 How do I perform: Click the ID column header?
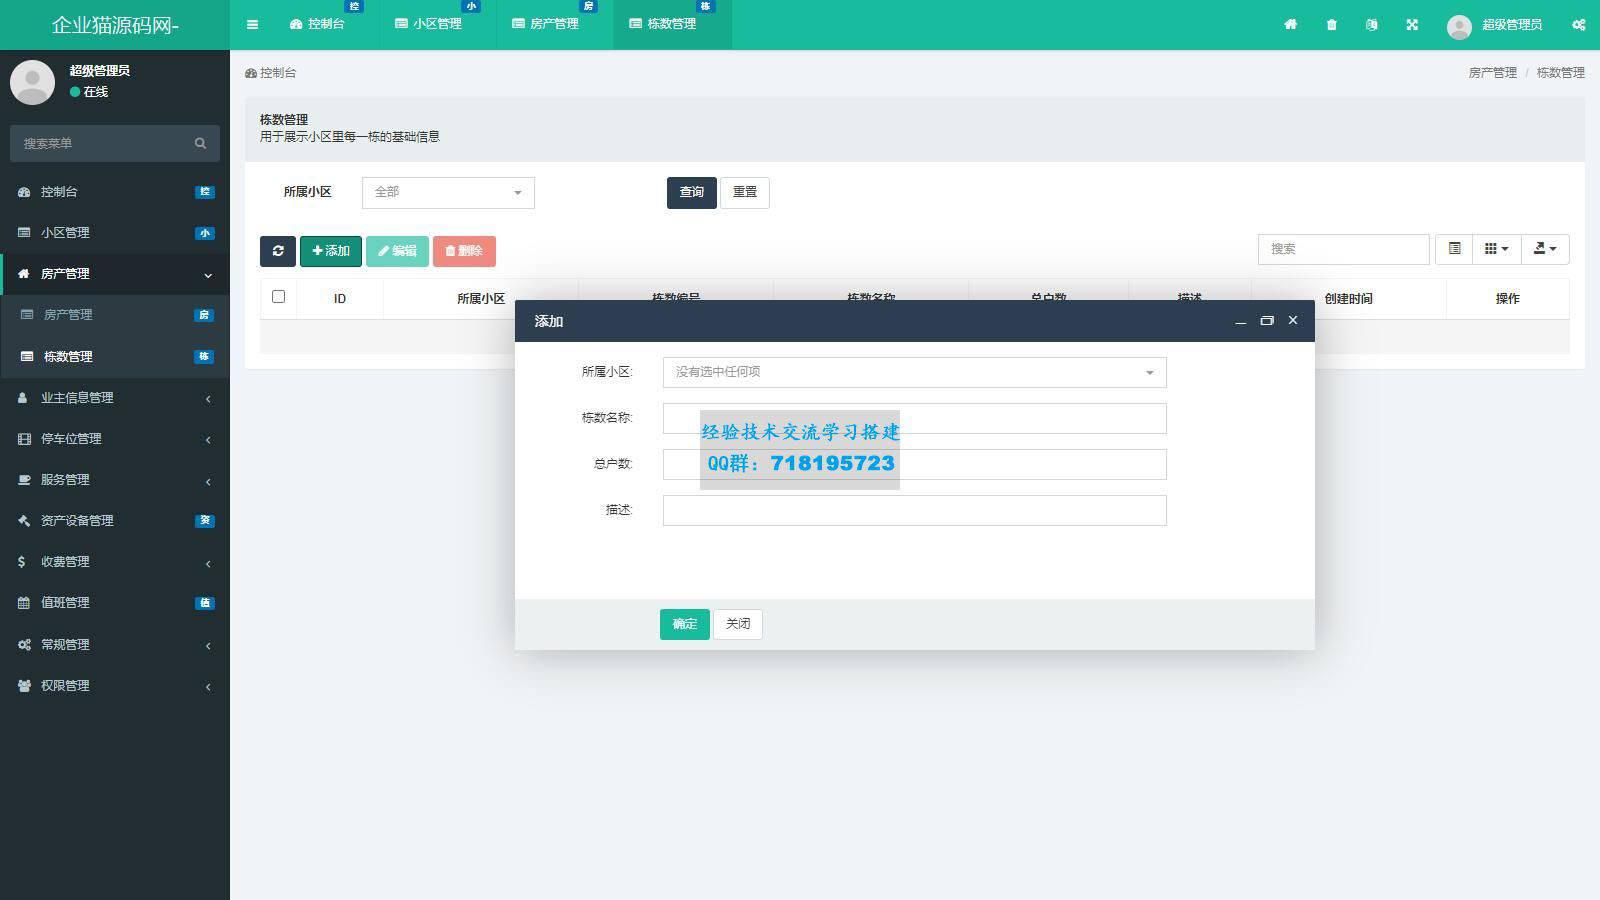pos(340,299)
